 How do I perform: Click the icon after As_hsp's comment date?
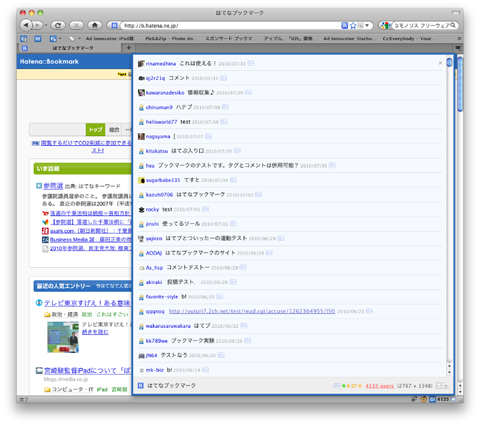243,267
